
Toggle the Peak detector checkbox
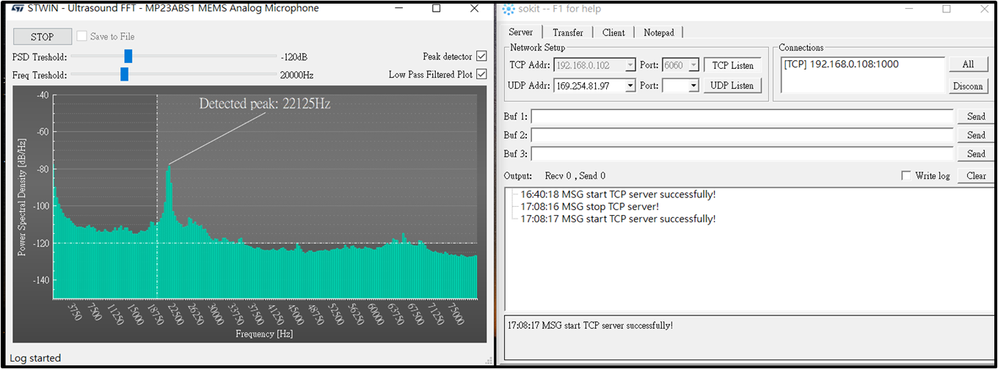coord(481,56)
